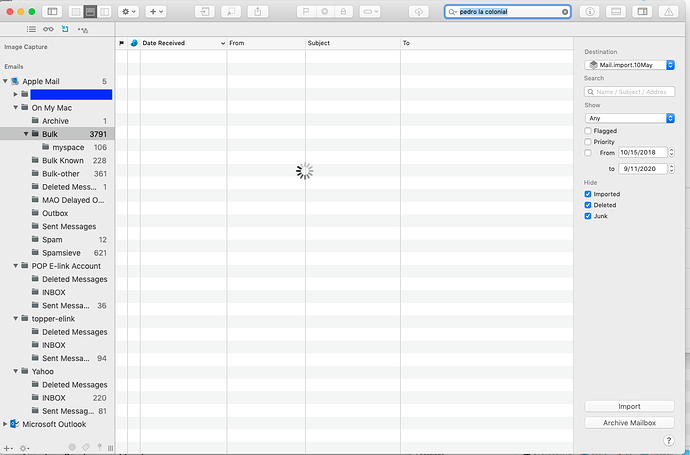Click the lock icon in the toolbar
690x455 pixels.
coord(343,11)
